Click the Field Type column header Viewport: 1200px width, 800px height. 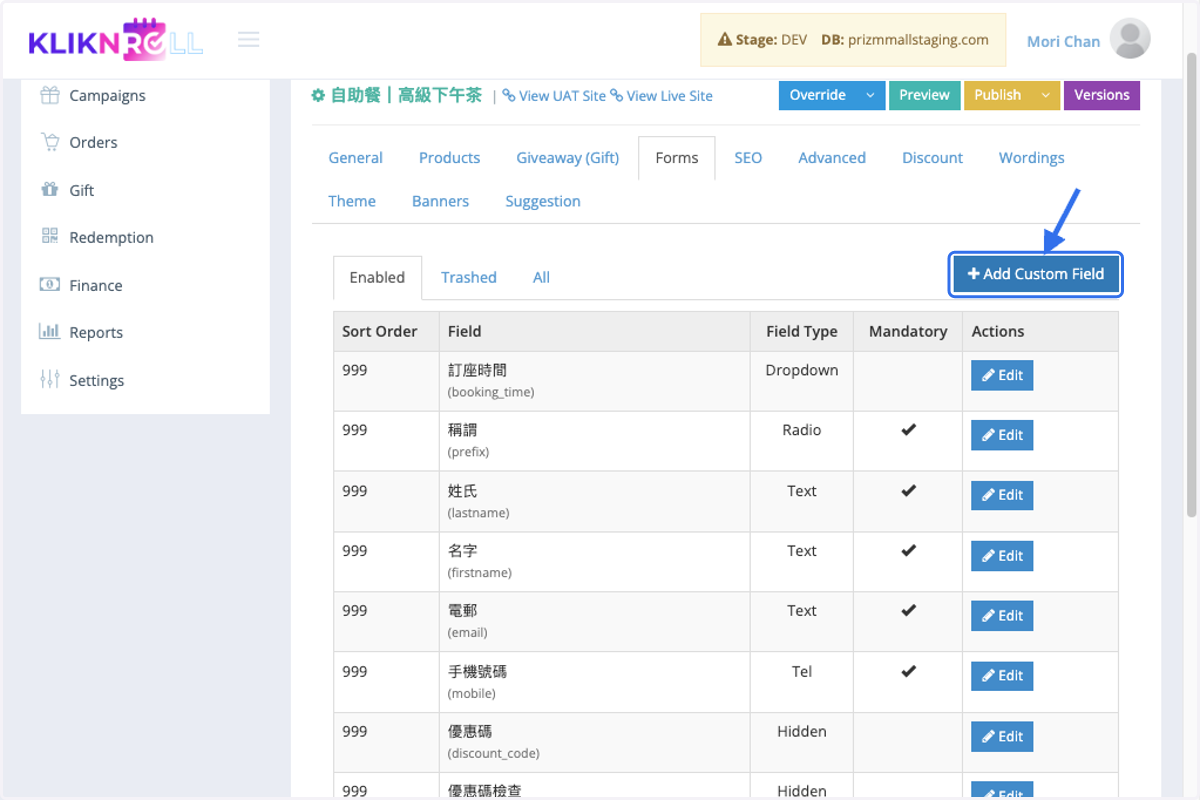point(802,331)
